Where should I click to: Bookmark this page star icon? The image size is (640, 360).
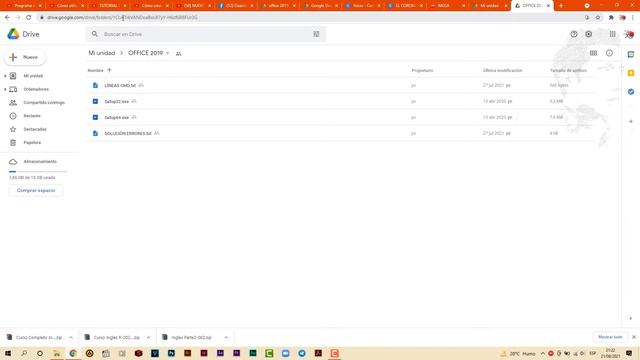(x=598, y=18)
